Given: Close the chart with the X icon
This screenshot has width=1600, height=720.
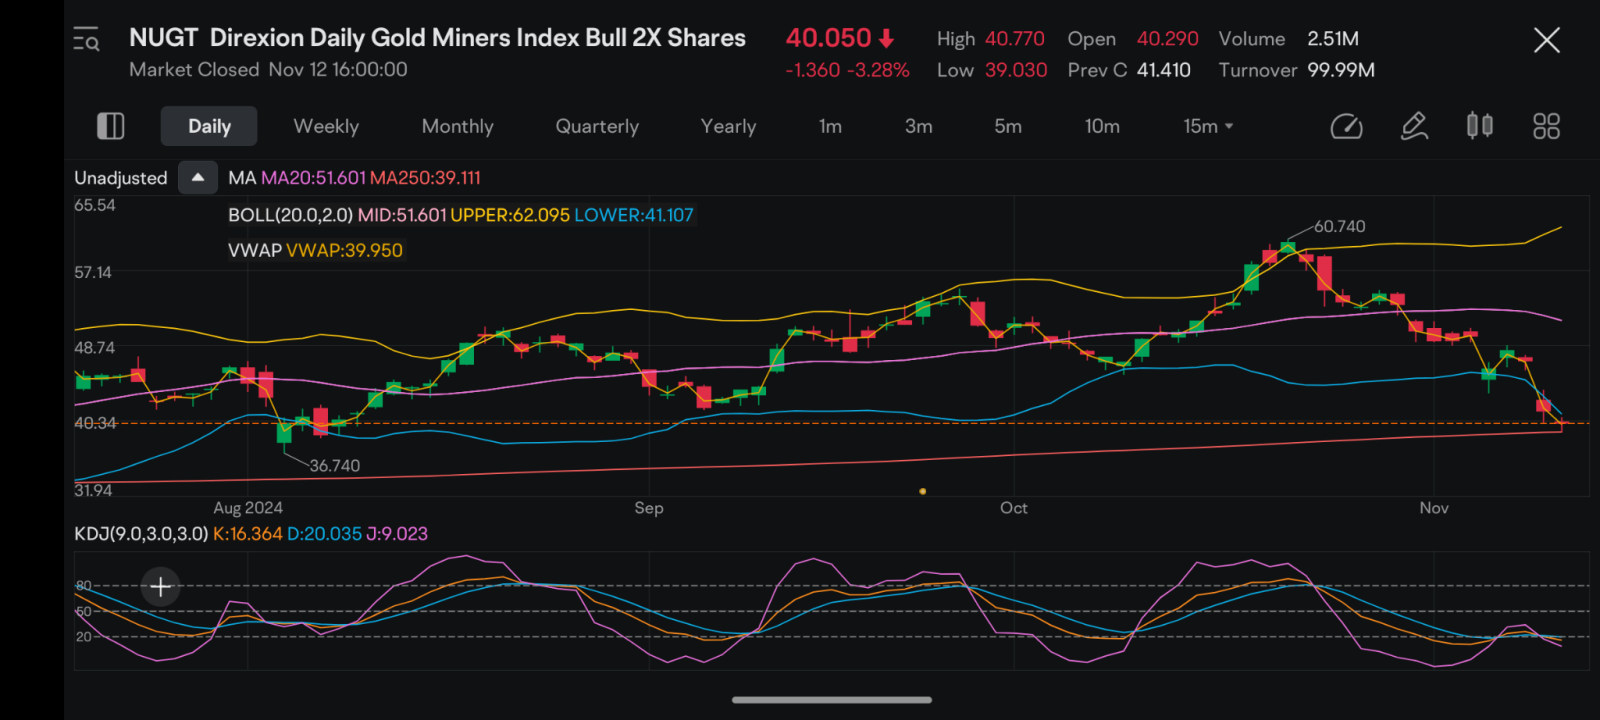Looking at the screenshot, I should click(x=1546, y=40).
